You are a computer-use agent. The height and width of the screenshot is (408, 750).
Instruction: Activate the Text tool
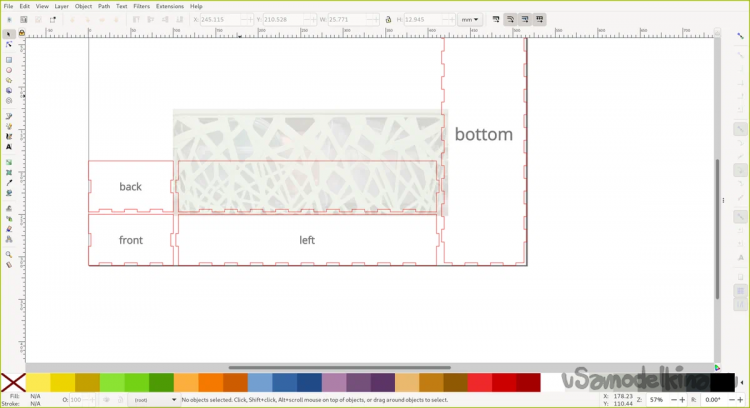click(9, 146)
